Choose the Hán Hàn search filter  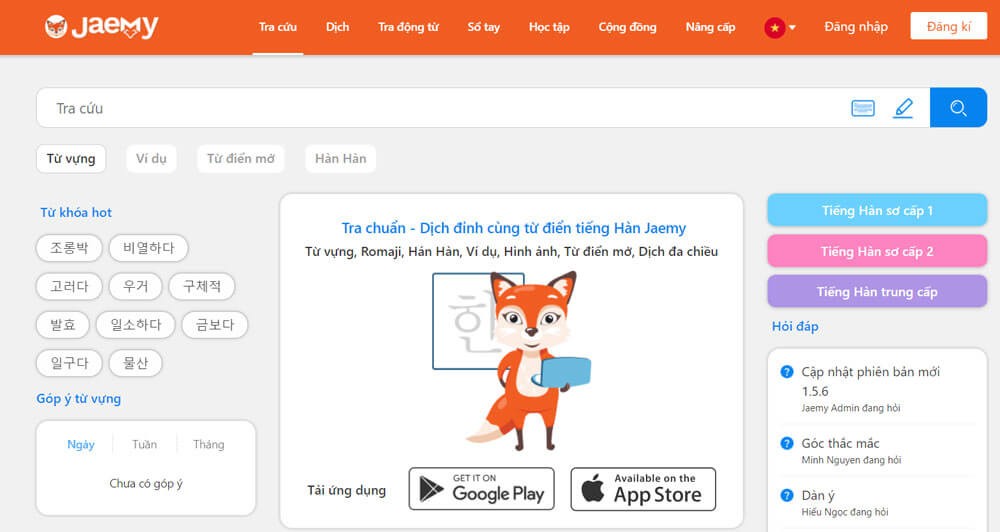[x=340, y=159]
